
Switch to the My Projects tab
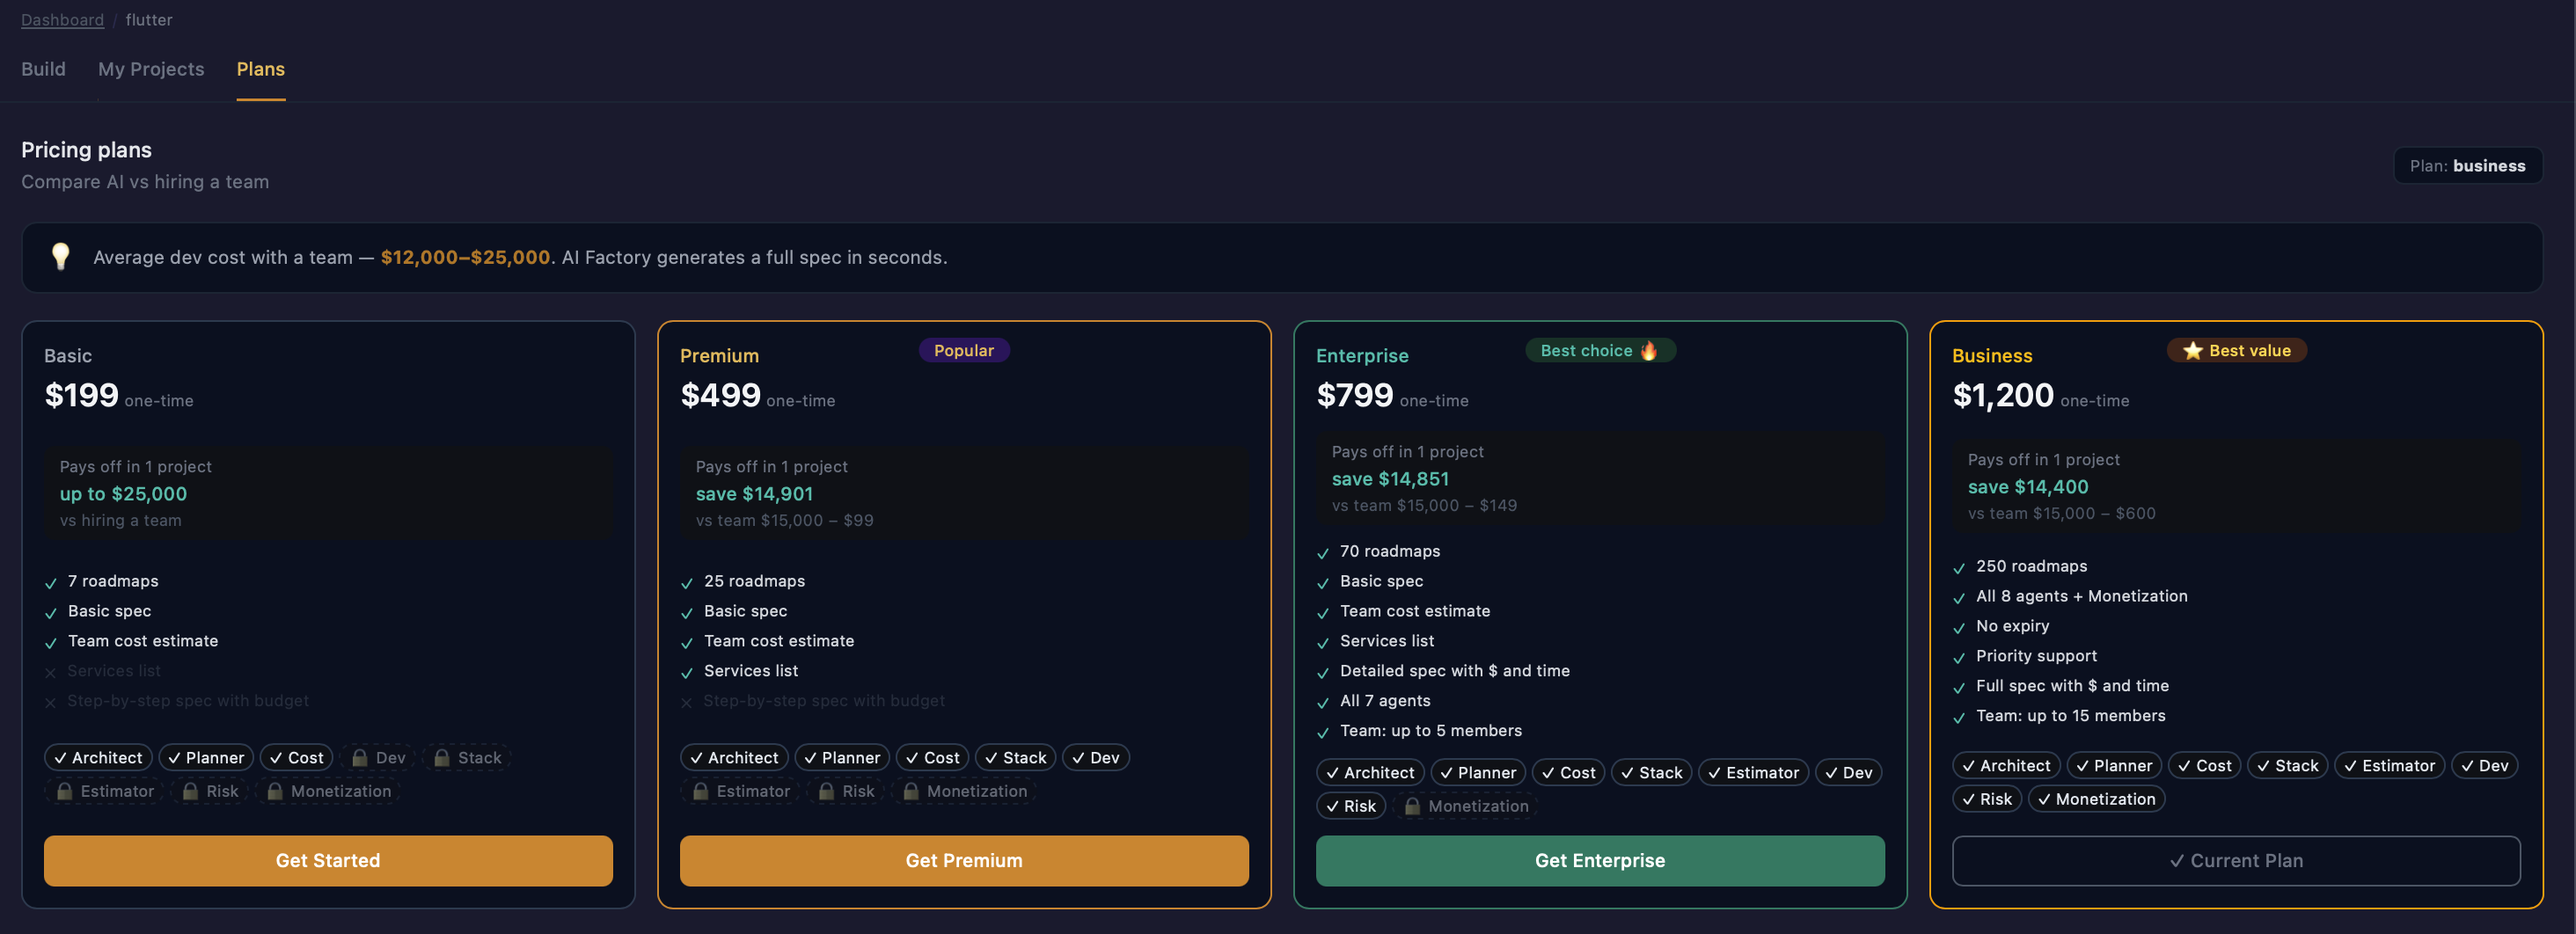point(151,69)
